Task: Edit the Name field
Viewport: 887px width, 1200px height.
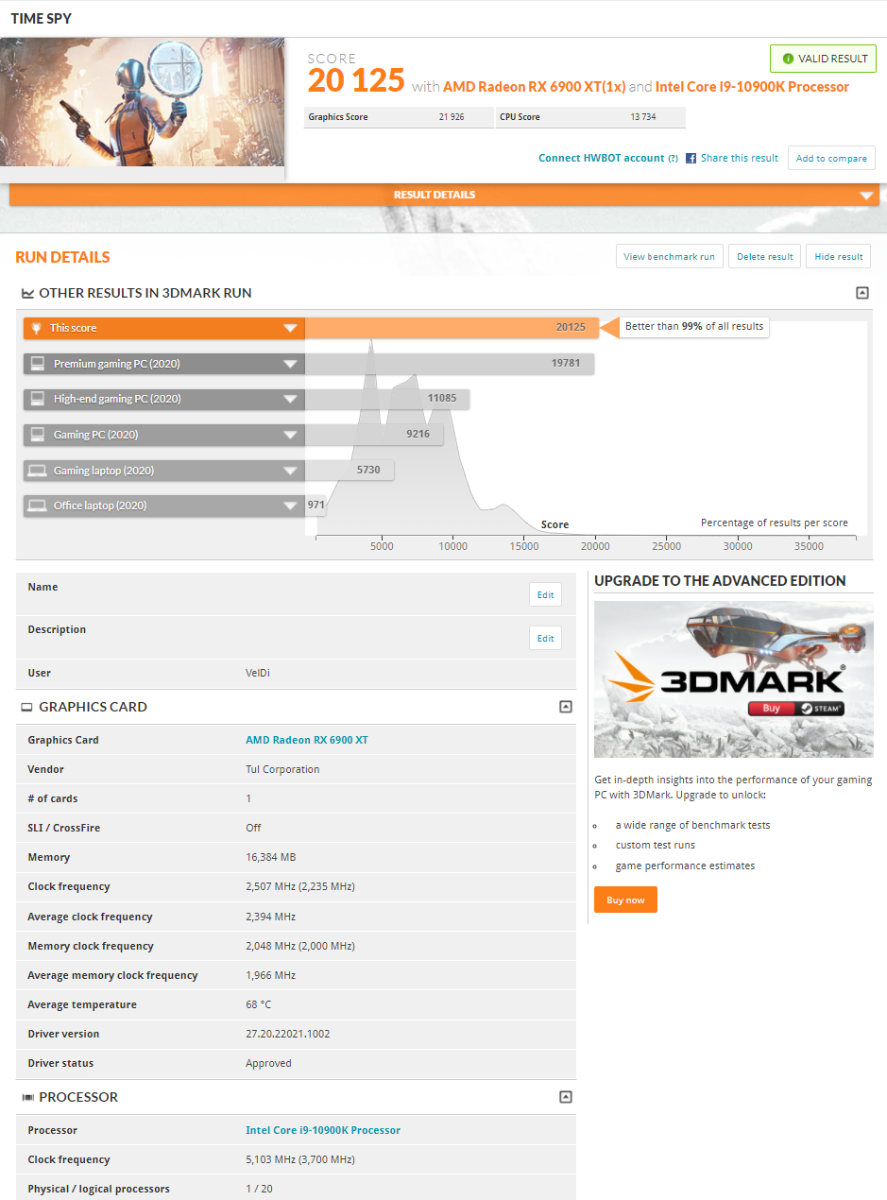Action: tap(545, 595)
